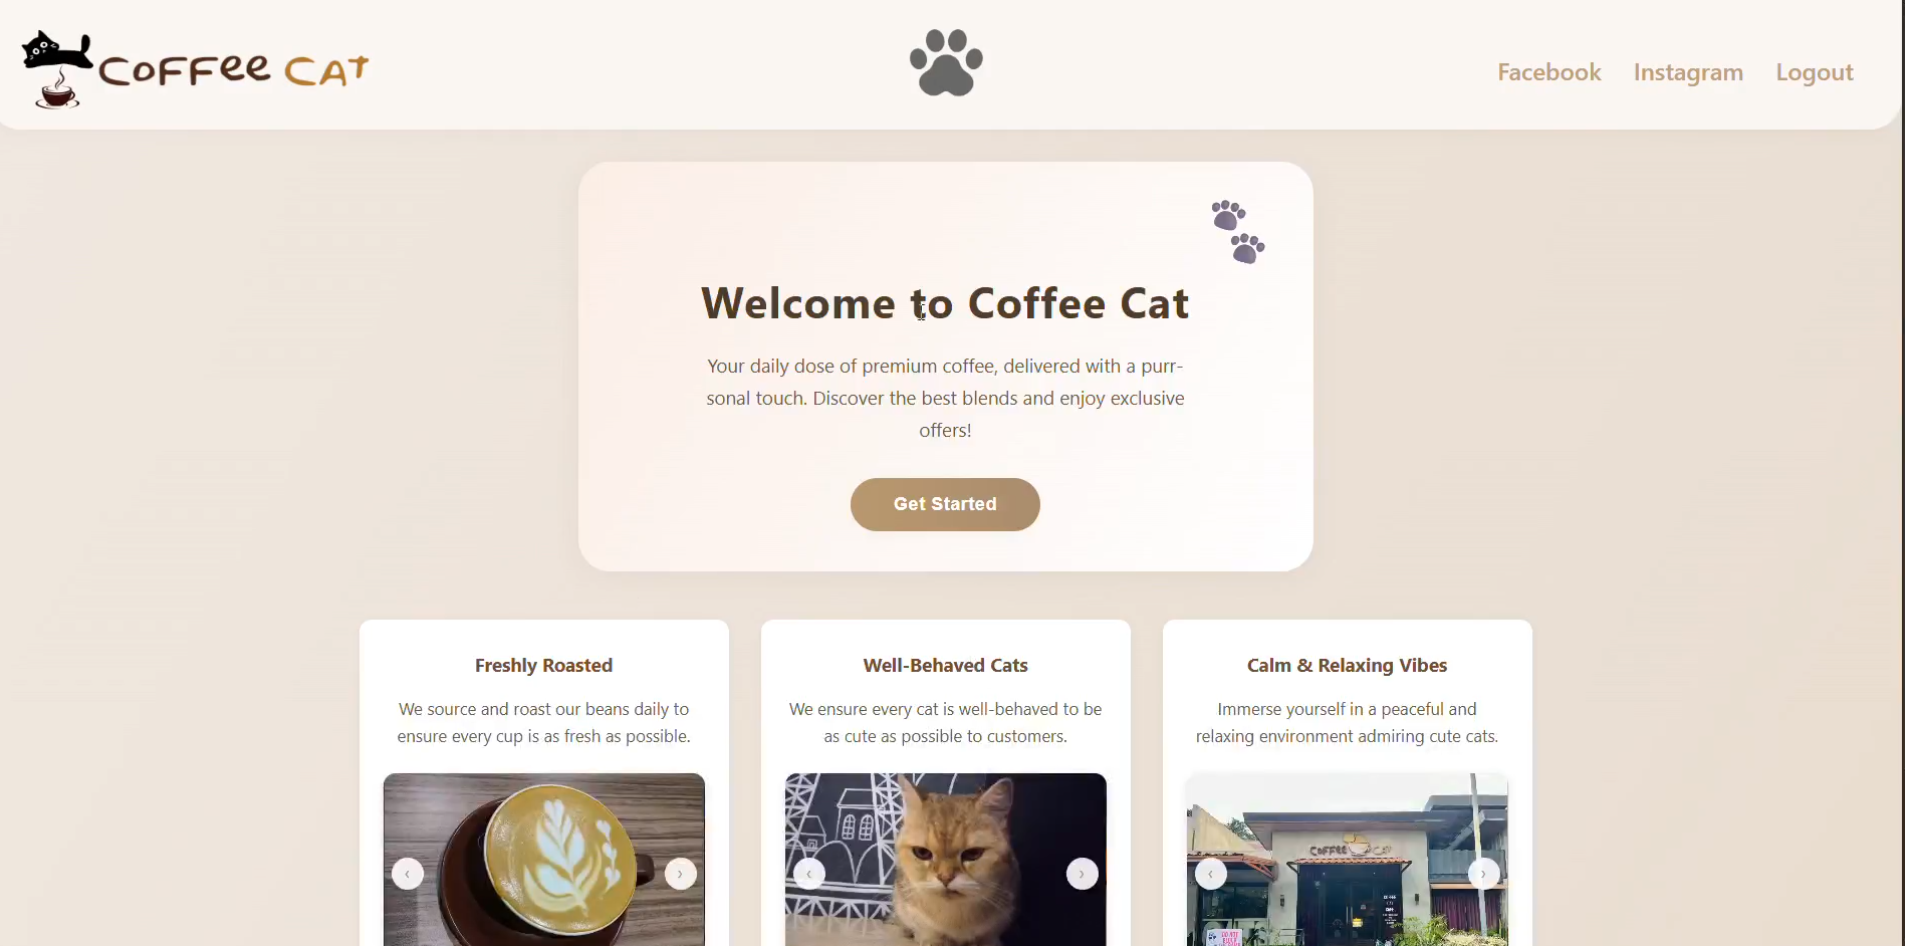
Task: Open the Instagram link
Action: pyautogui.click(x=1688, y=72)
